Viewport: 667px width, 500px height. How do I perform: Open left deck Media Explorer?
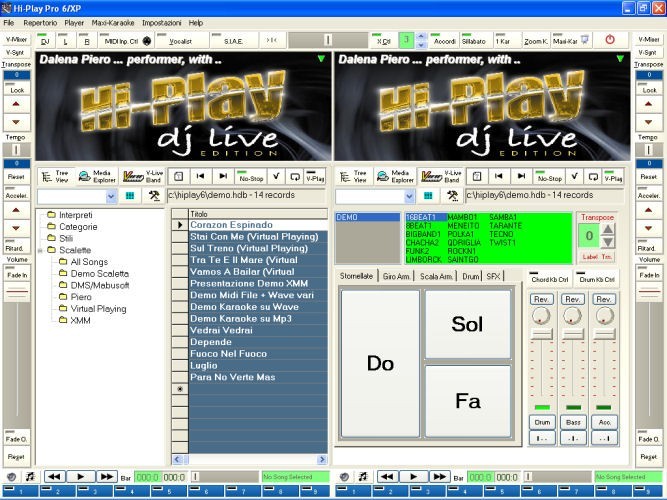point(97,176)
